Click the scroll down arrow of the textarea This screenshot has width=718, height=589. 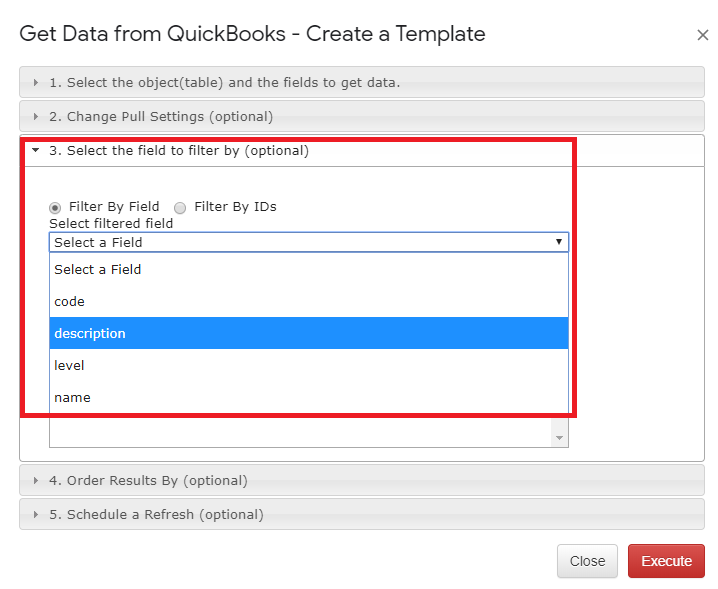(559, 438)
